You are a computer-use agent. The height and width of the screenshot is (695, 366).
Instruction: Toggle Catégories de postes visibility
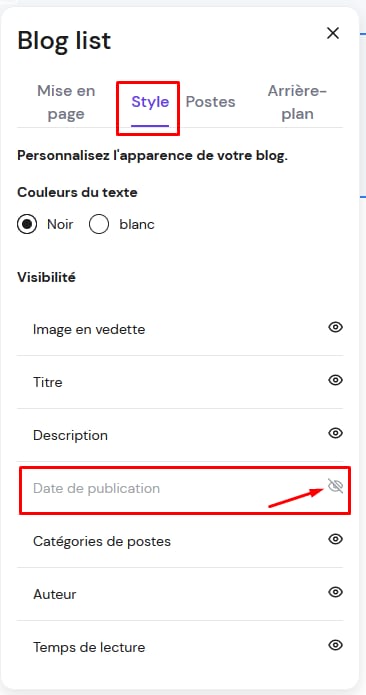(x=335, y=539)
